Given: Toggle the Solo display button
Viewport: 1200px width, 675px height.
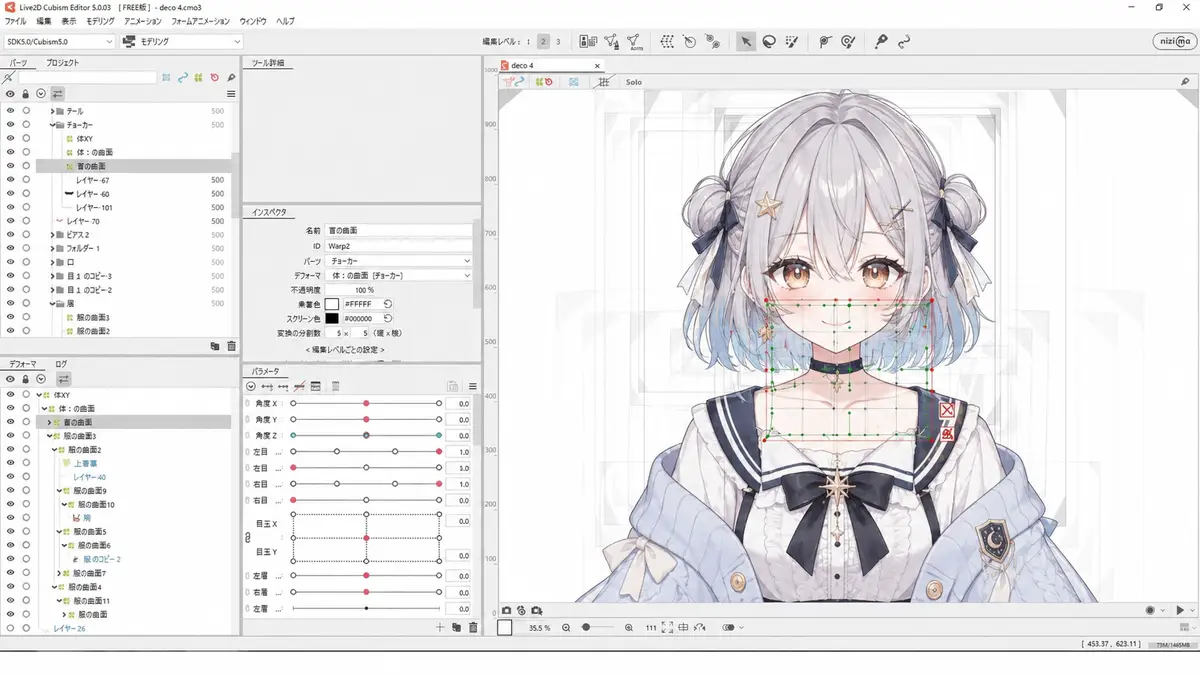Looking at the screenshot, I should pos(633,82).
